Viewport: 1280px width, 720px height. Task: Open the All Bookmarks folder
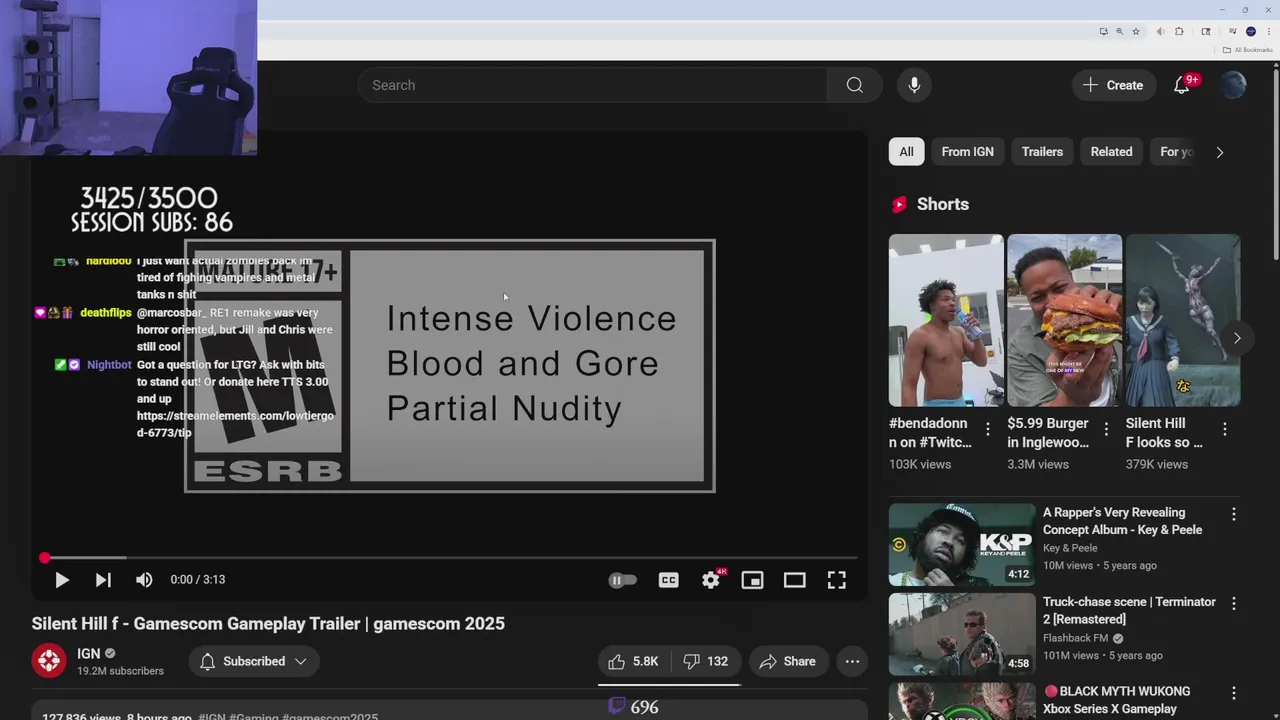(1247, 50)
